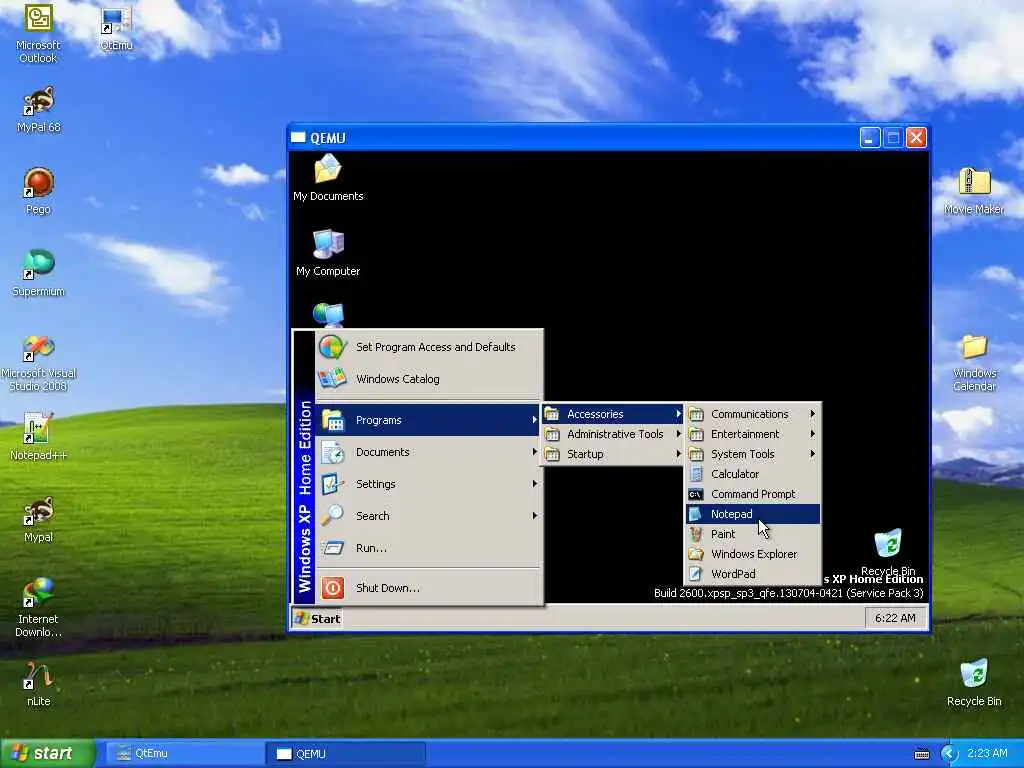Expand the Settings submenu arrow
This screenshot has width=1024, height=768.
(534, 484)
